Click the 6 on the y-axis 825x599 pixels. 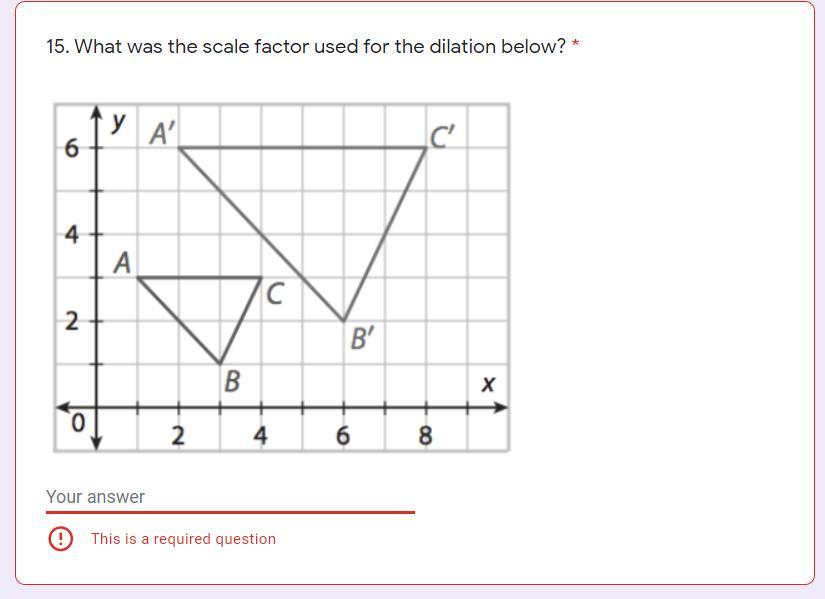[72, 148]
